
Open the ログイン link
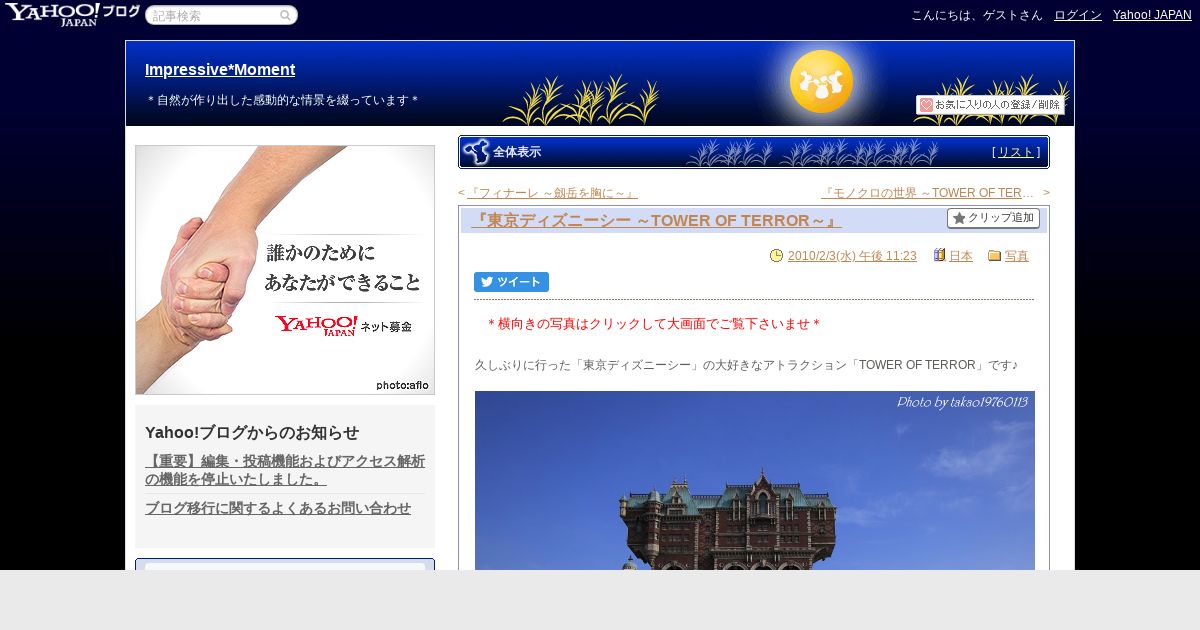click(x=1078, y=15)
